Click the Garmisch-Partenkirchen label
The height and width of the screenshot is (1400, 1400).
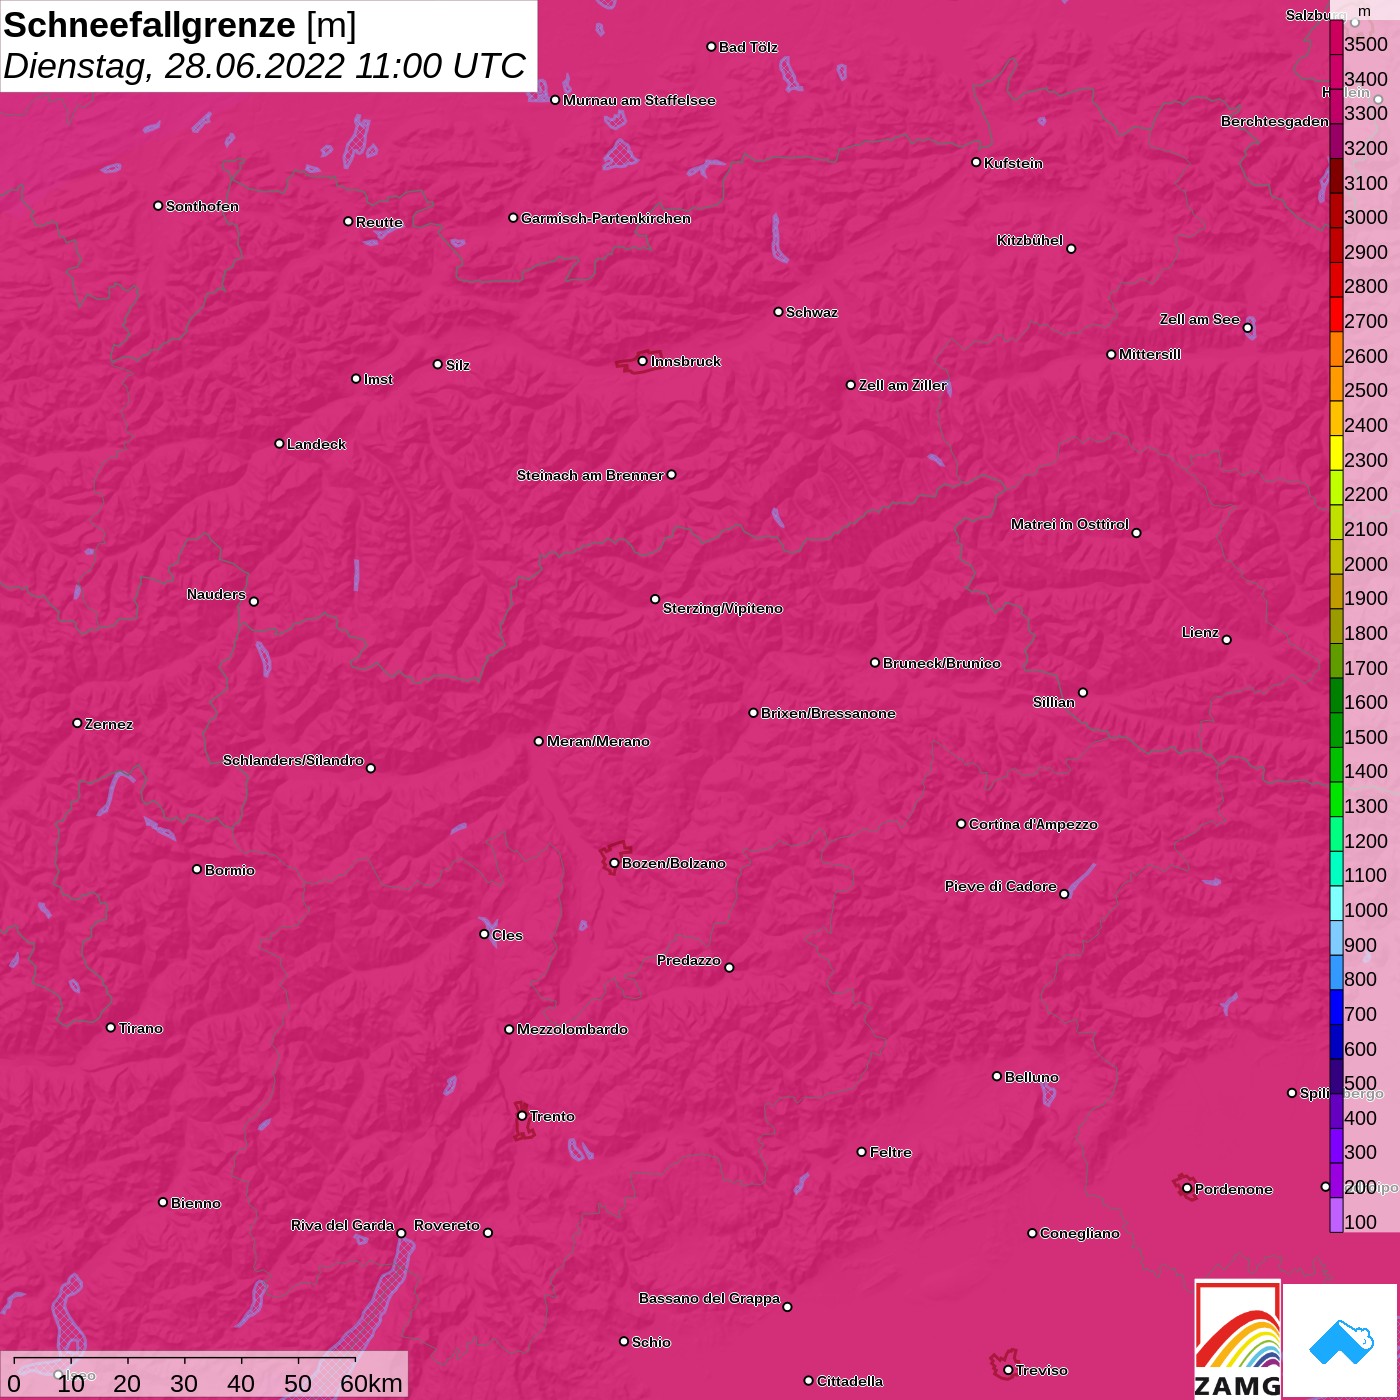(606, 218)
